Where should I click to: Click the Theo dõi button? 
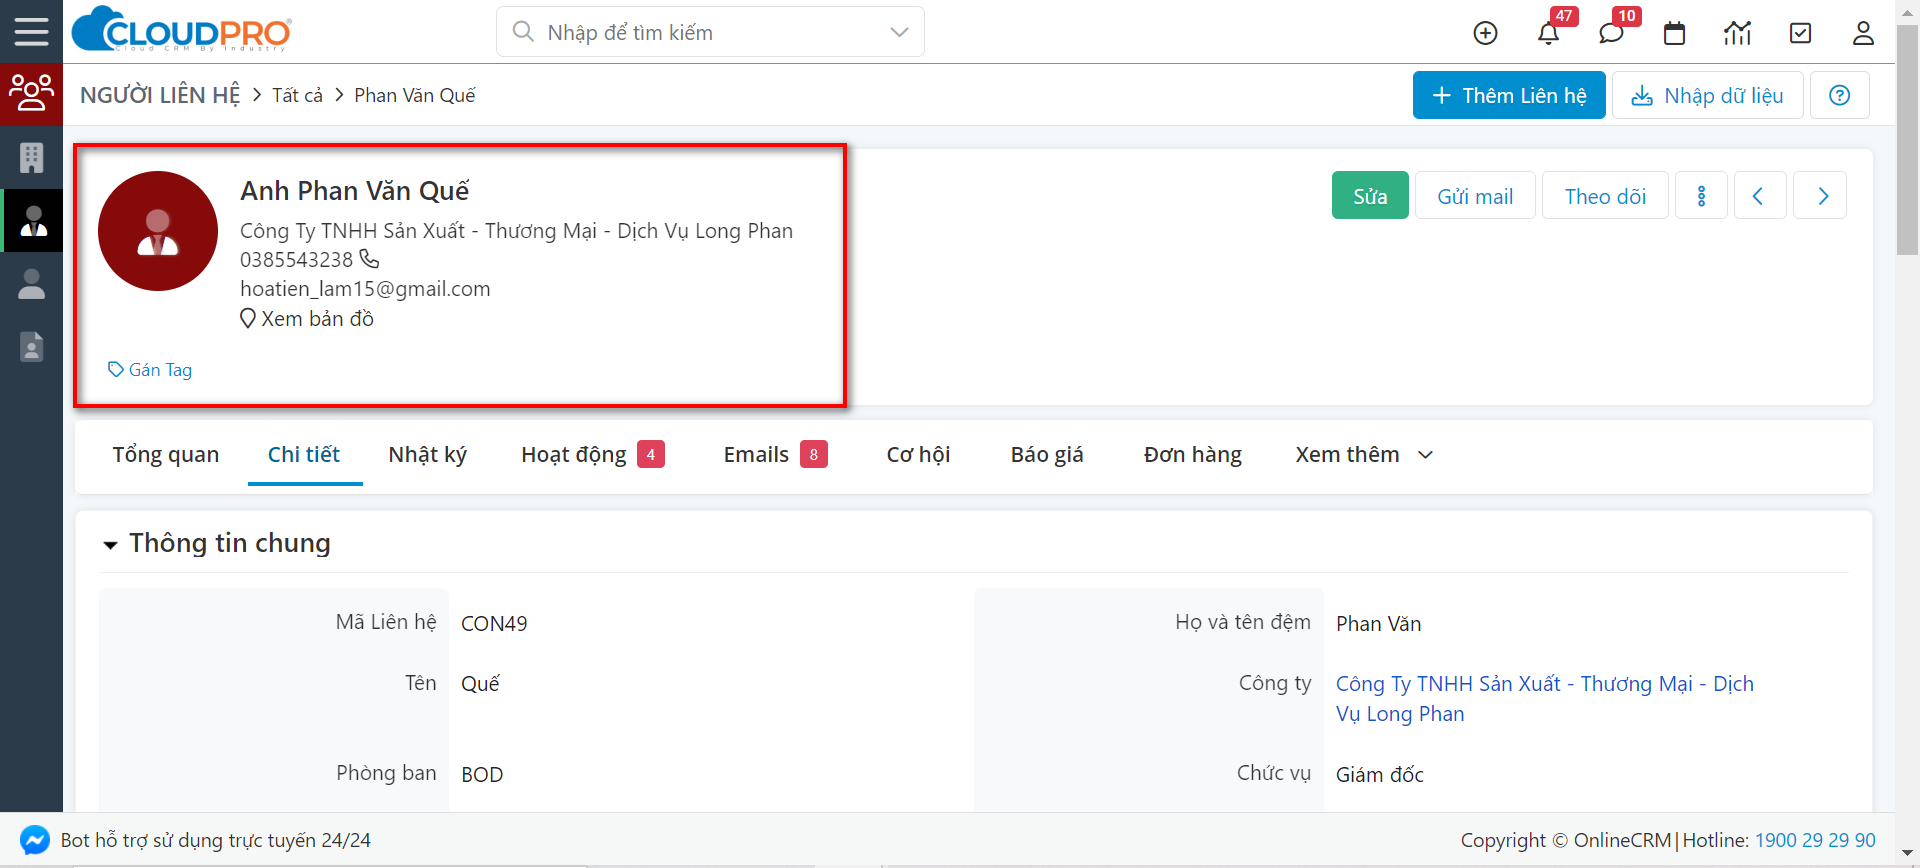coord(1605,195)
